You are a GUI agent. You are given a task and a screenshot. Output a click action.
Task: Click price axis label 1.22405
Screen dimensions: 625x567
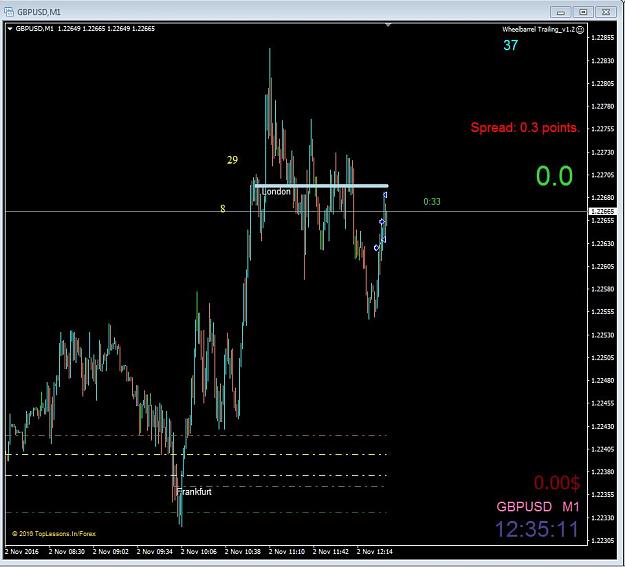coord(603,449)
